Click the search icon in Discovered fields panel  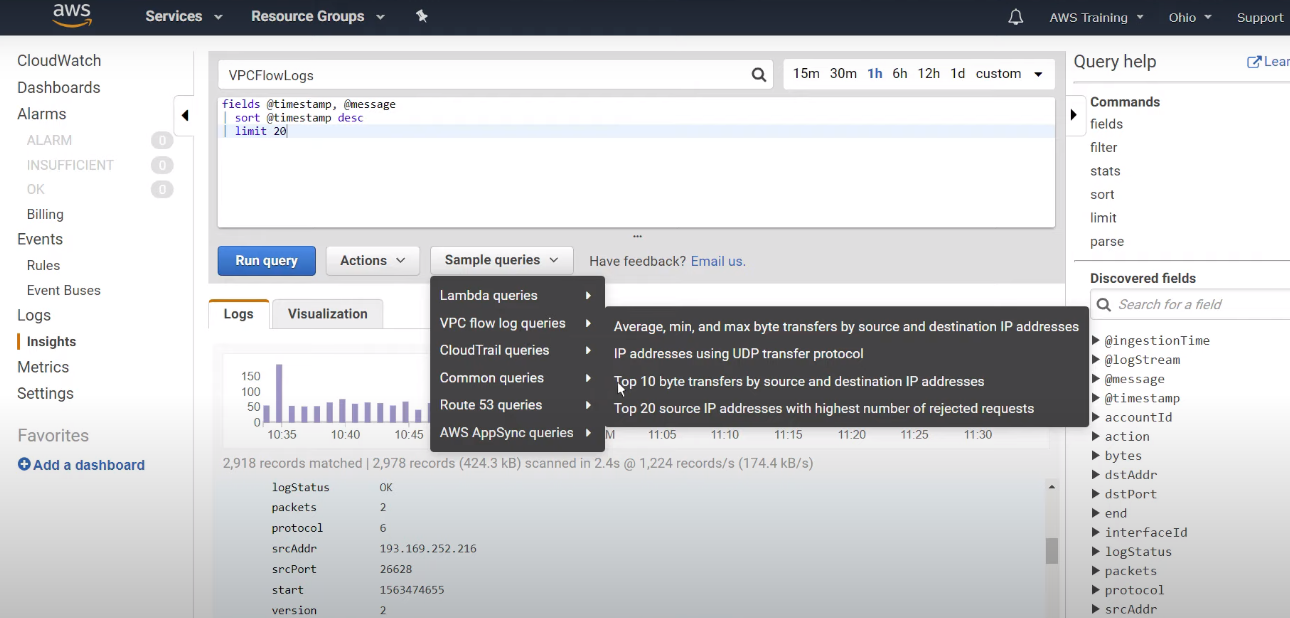tap(1102, 304)
